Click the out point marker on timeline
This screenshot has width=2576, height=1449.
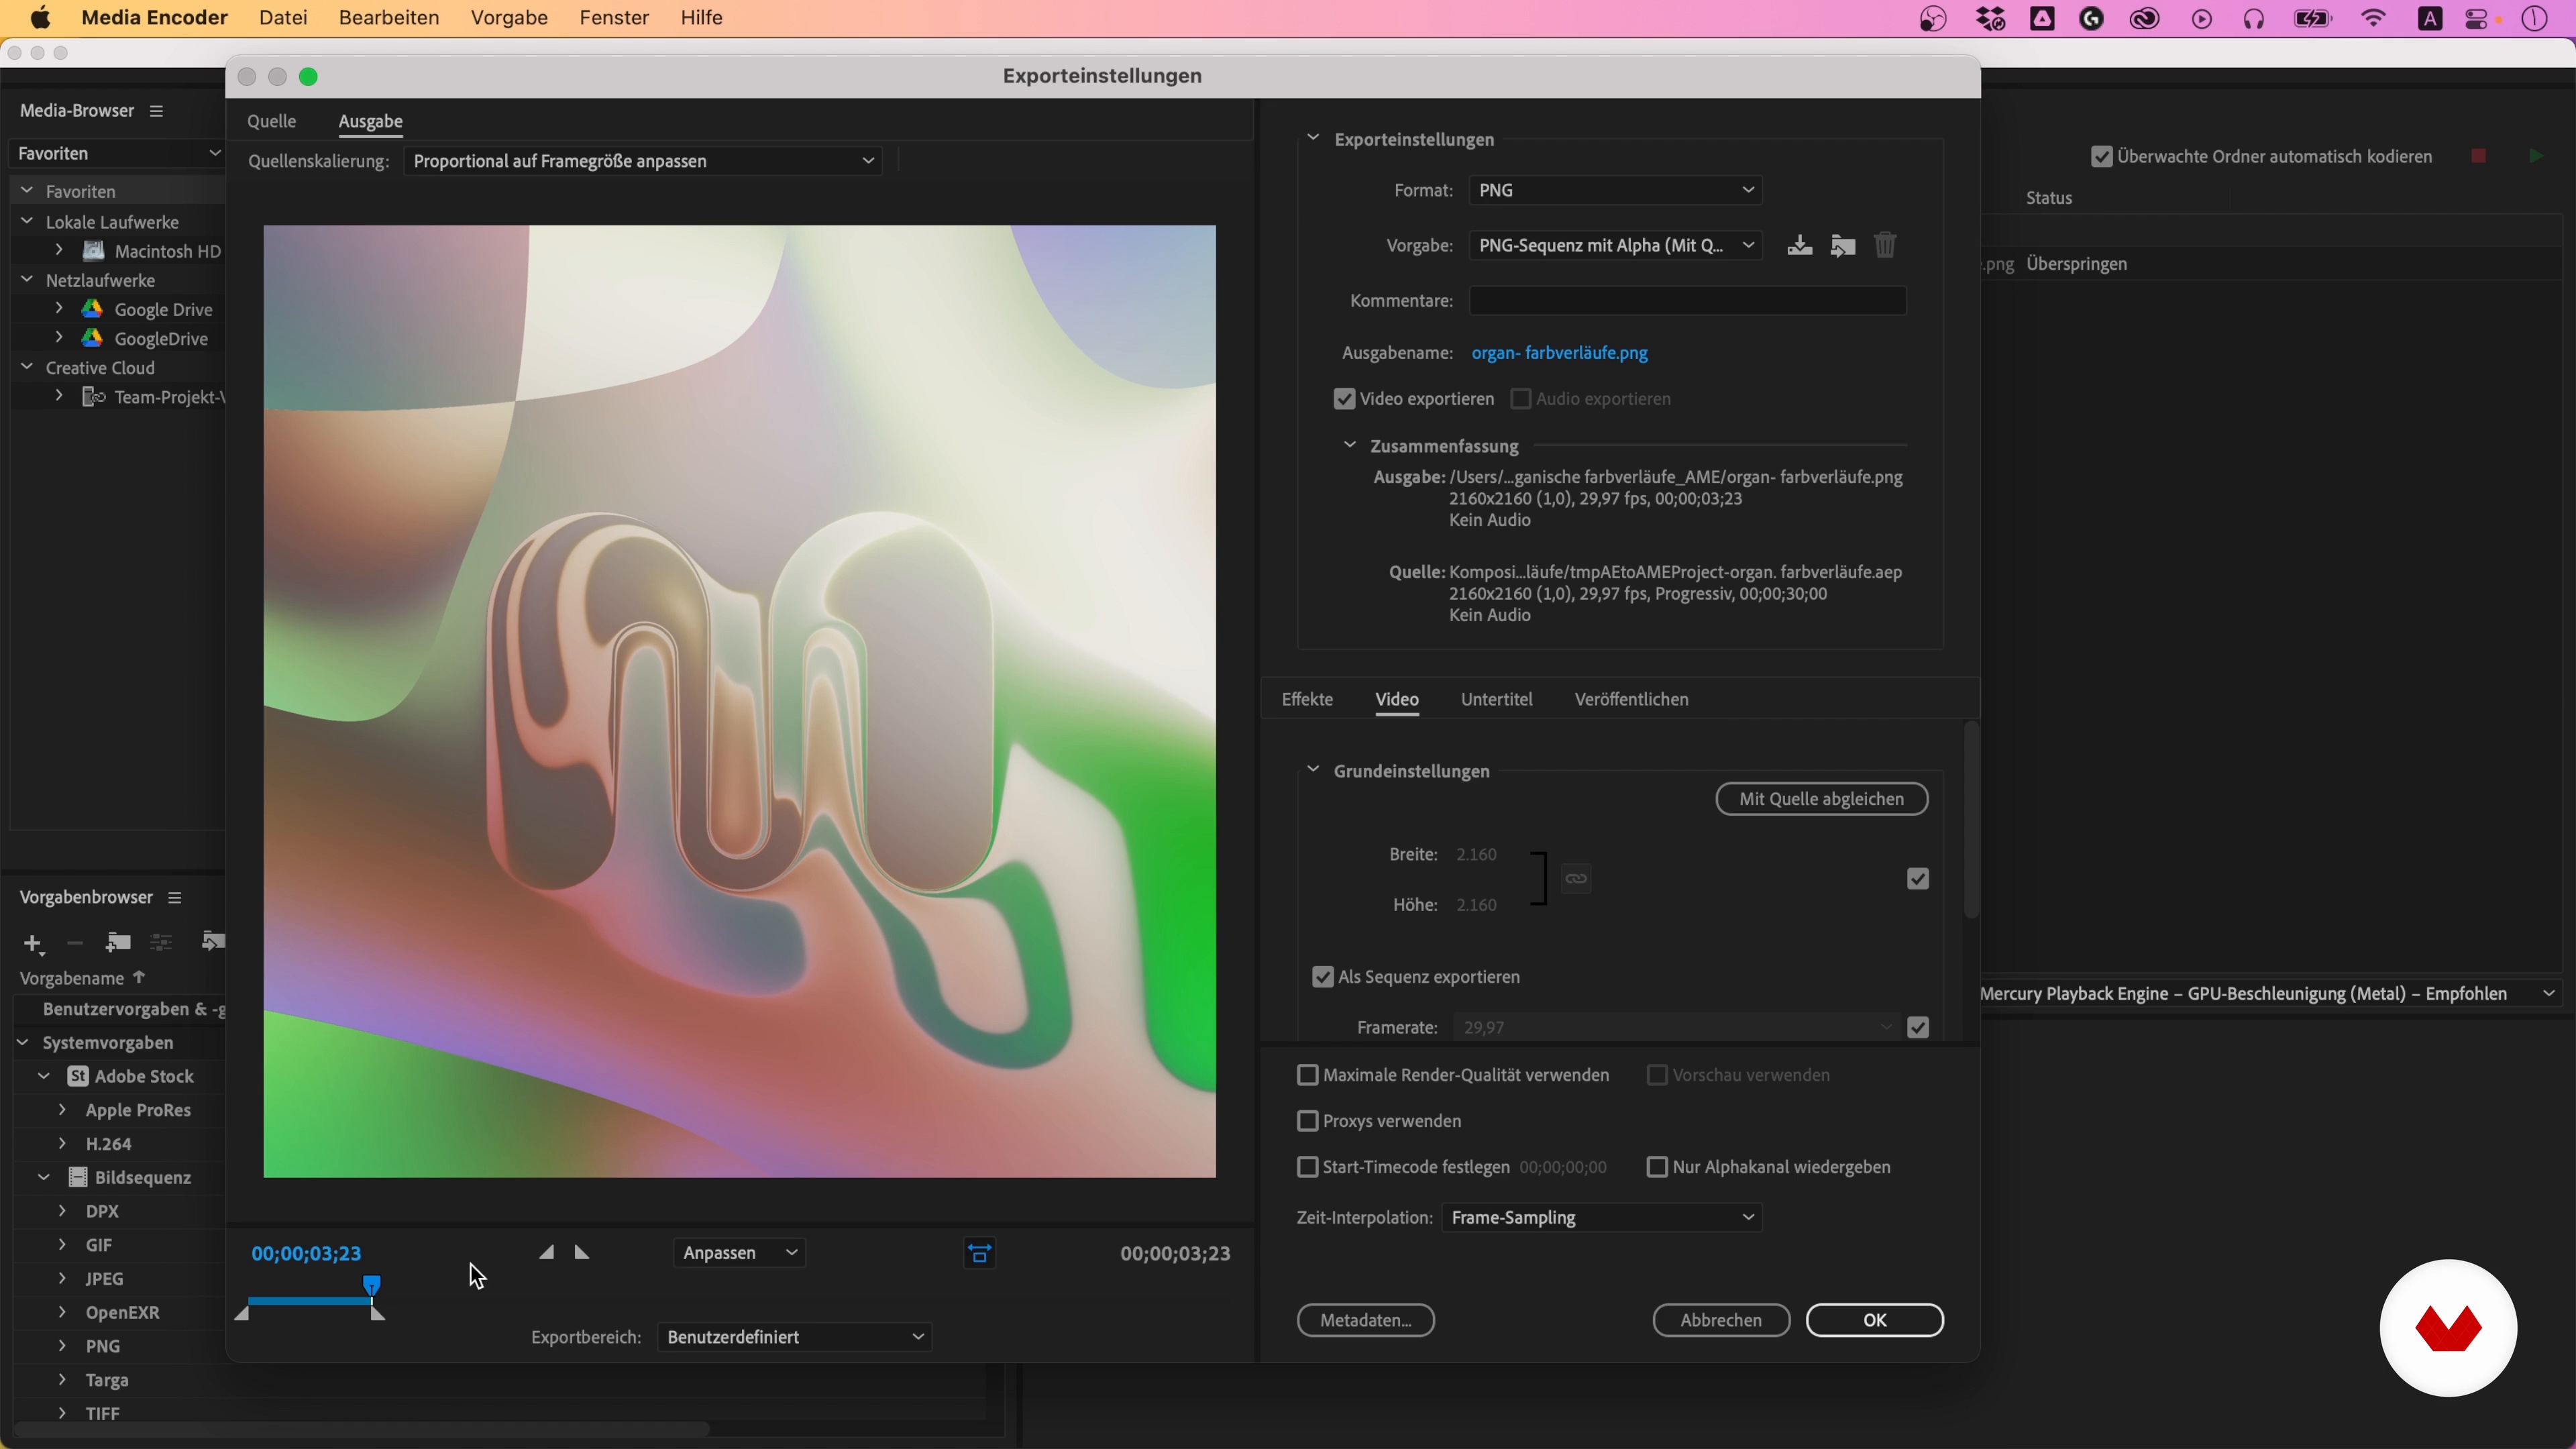[378, 1314]
